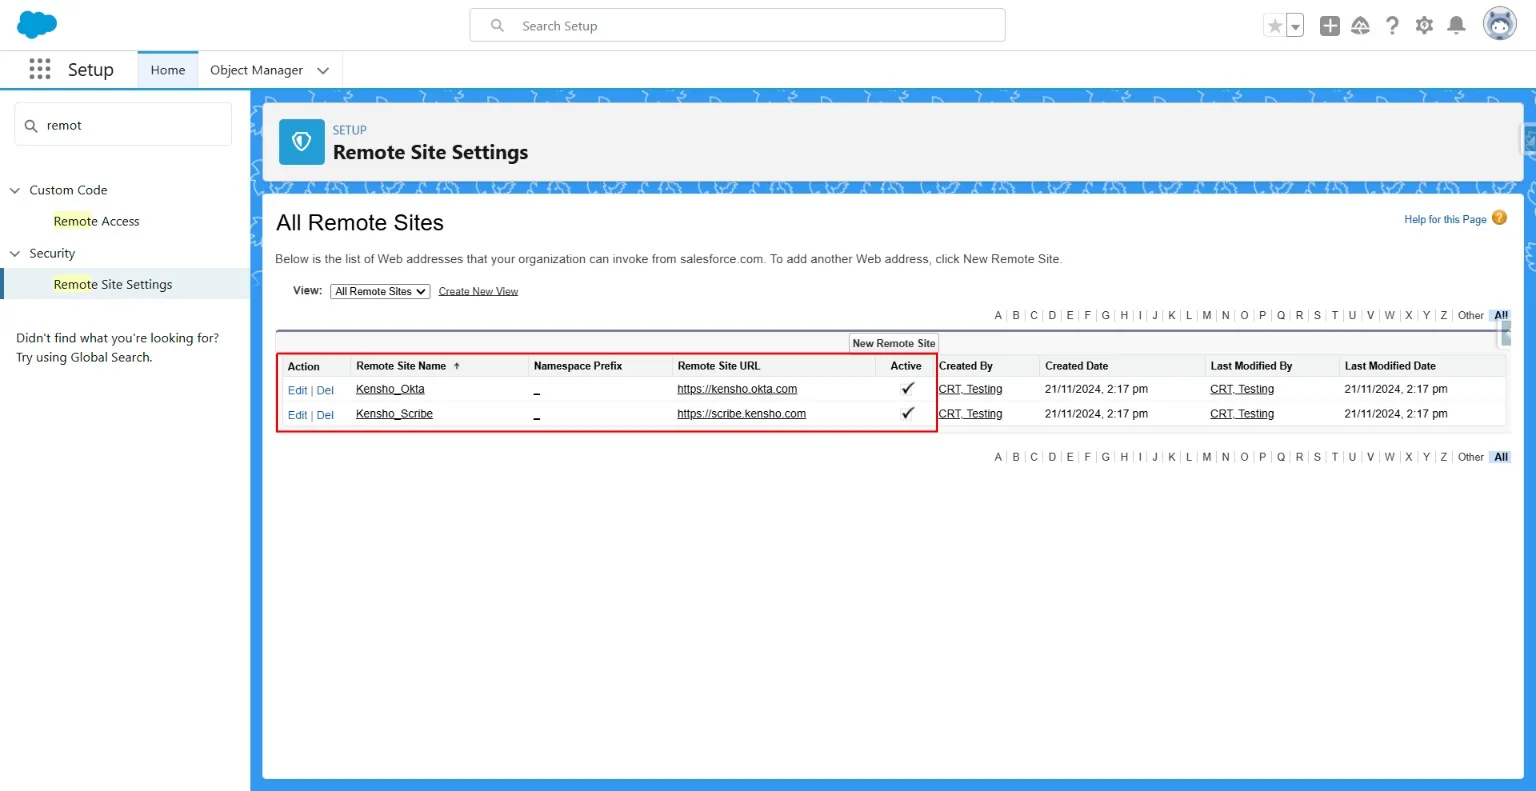Screen dimensions: 1536x791
Task: View notifications bell
Action: click(x=1457, y=26)
